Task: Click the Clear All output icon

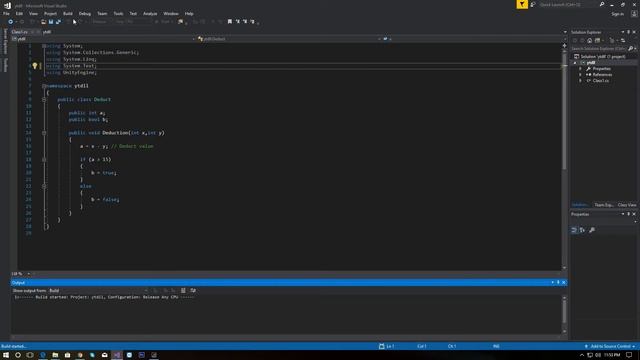Action: pos(183,291)
